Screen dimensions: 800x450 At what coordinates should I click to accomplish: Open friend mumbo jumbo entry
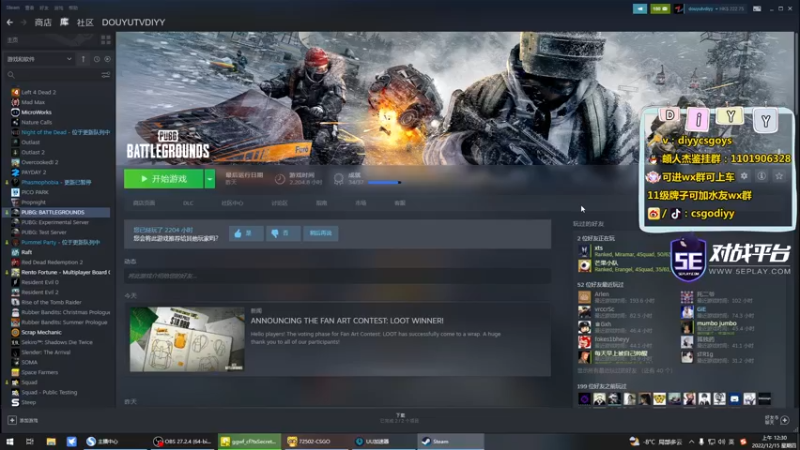pyautogui.click(x=717, y=327)
